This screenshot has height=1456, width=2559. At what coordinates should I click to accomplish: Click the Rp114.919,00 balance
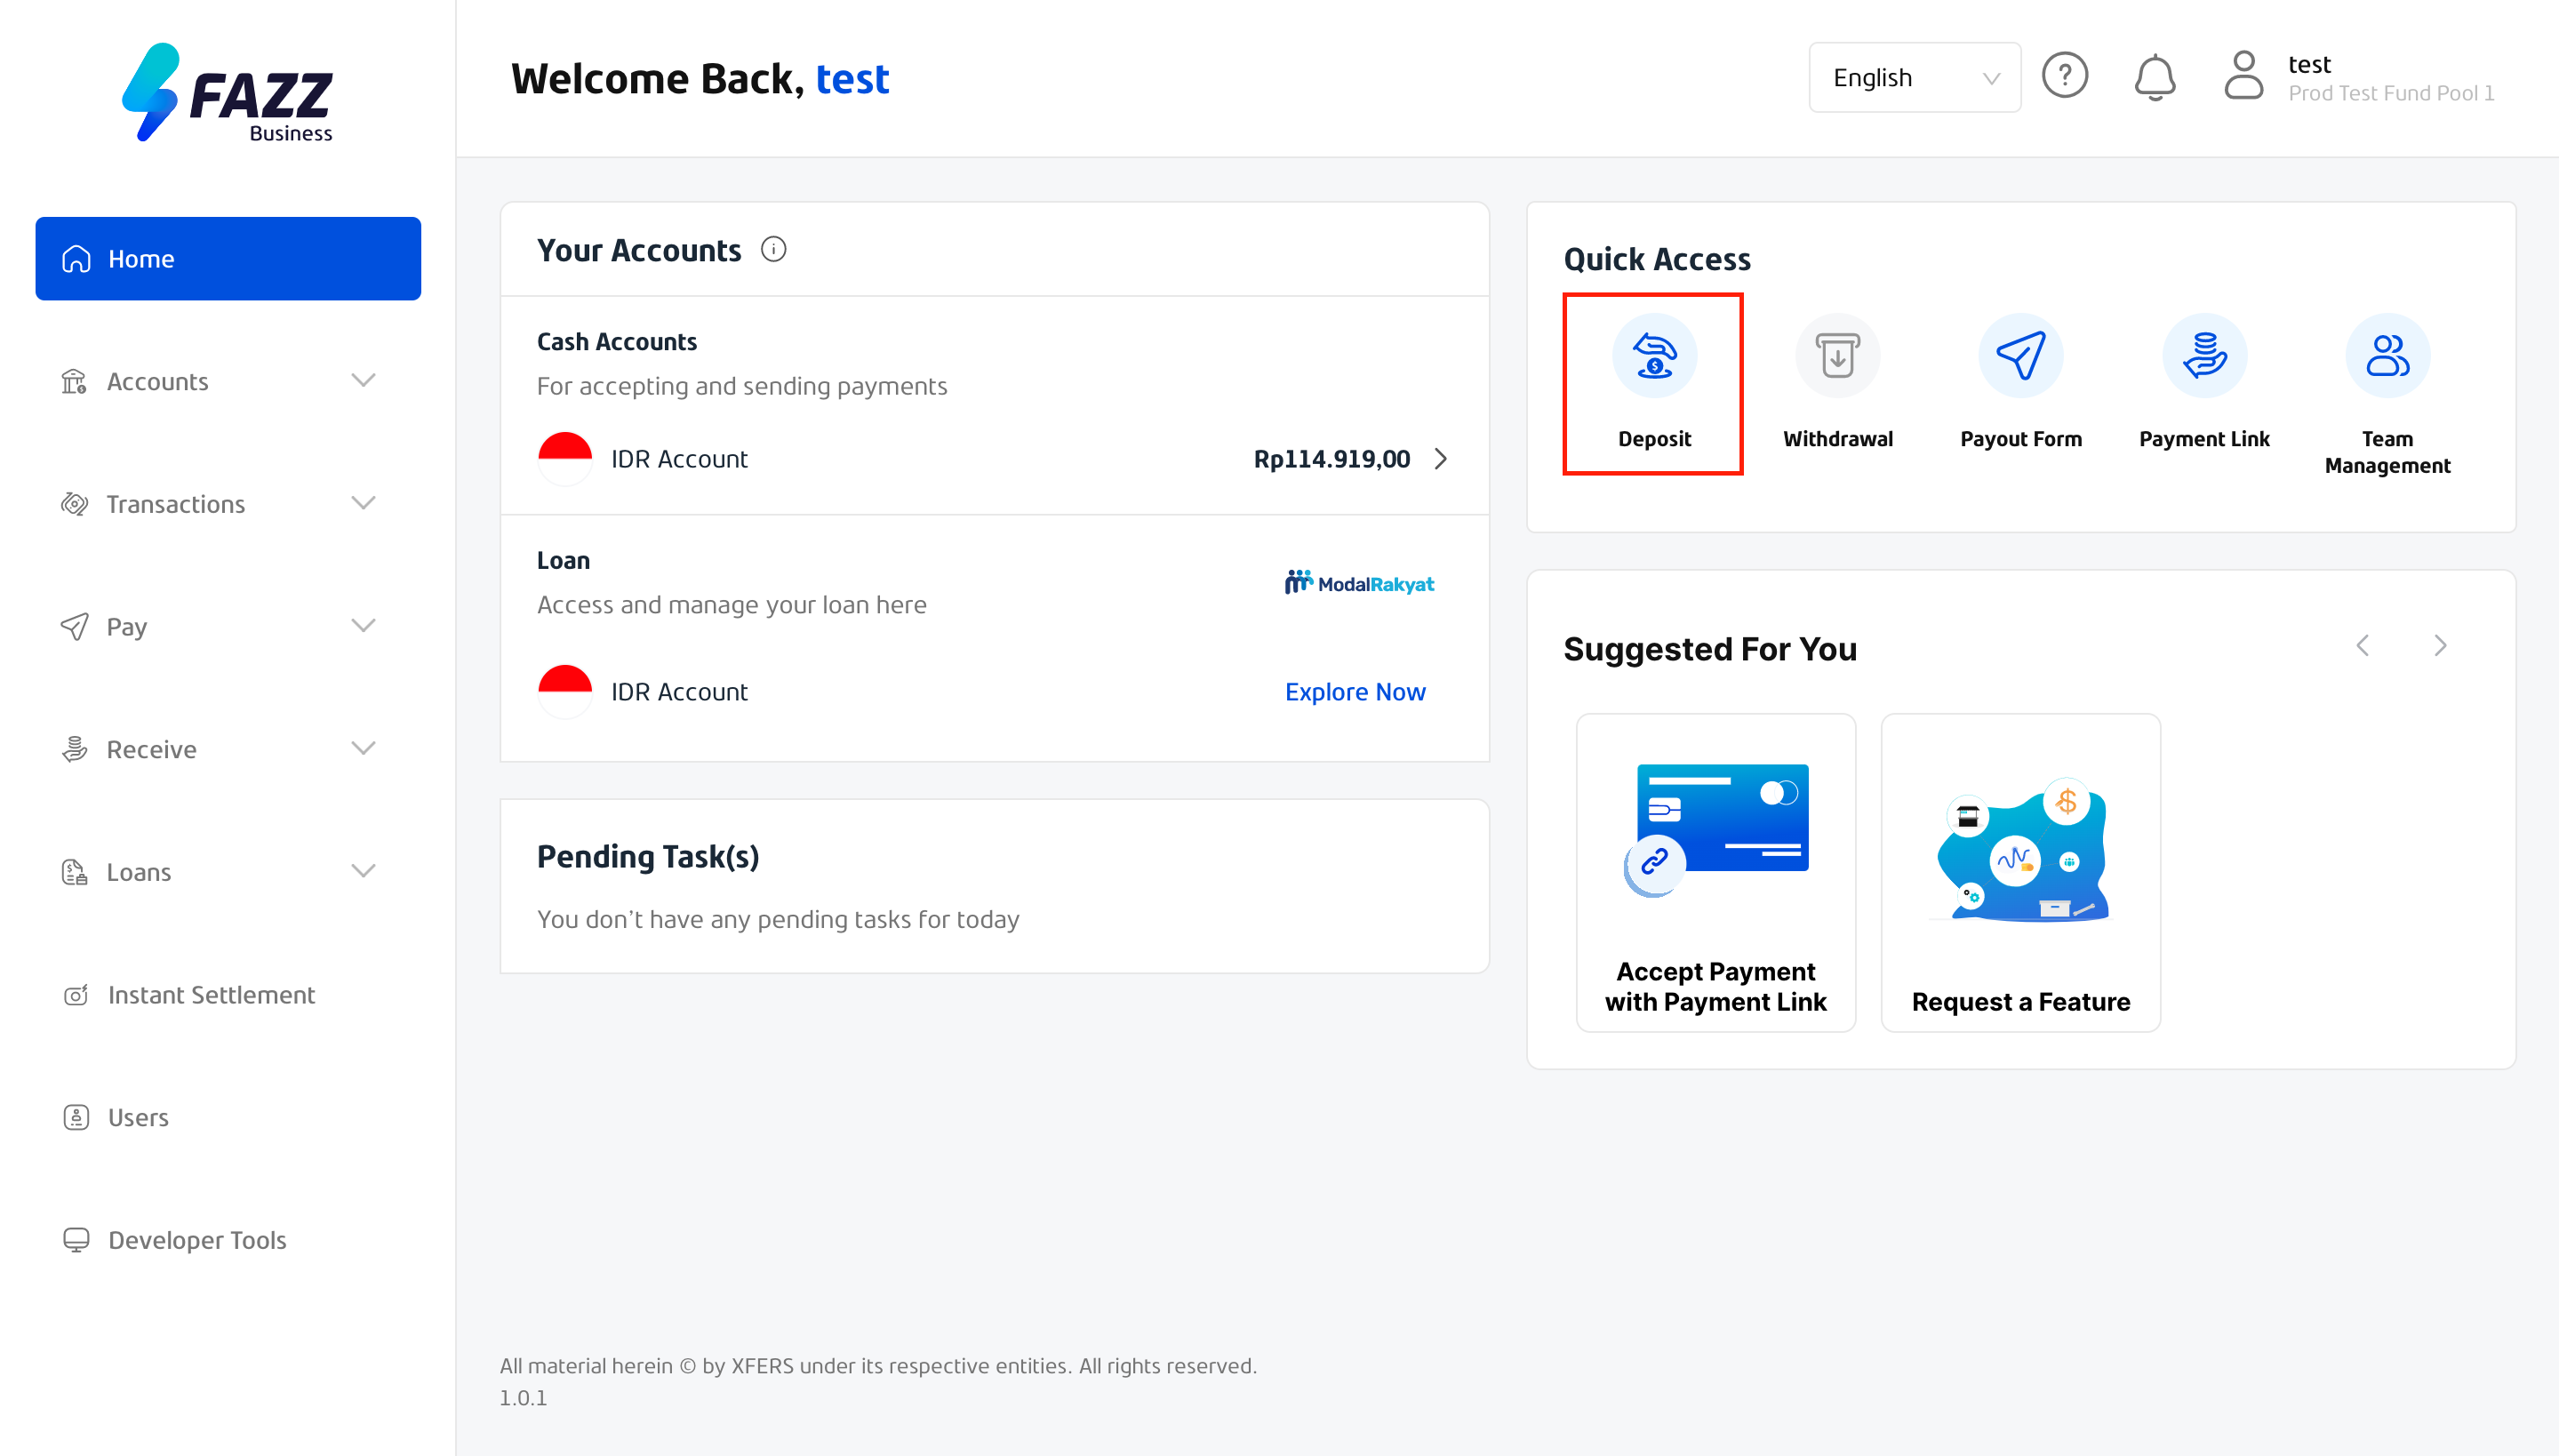[x=1331, y=459]
